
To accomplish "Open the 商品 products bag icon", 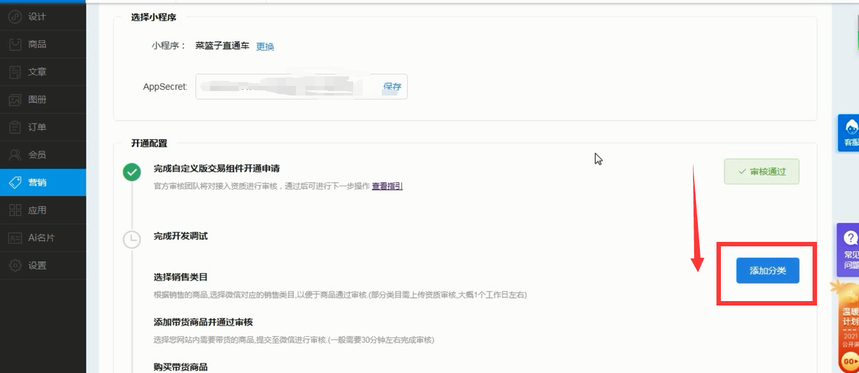I will tap(15, 44).
